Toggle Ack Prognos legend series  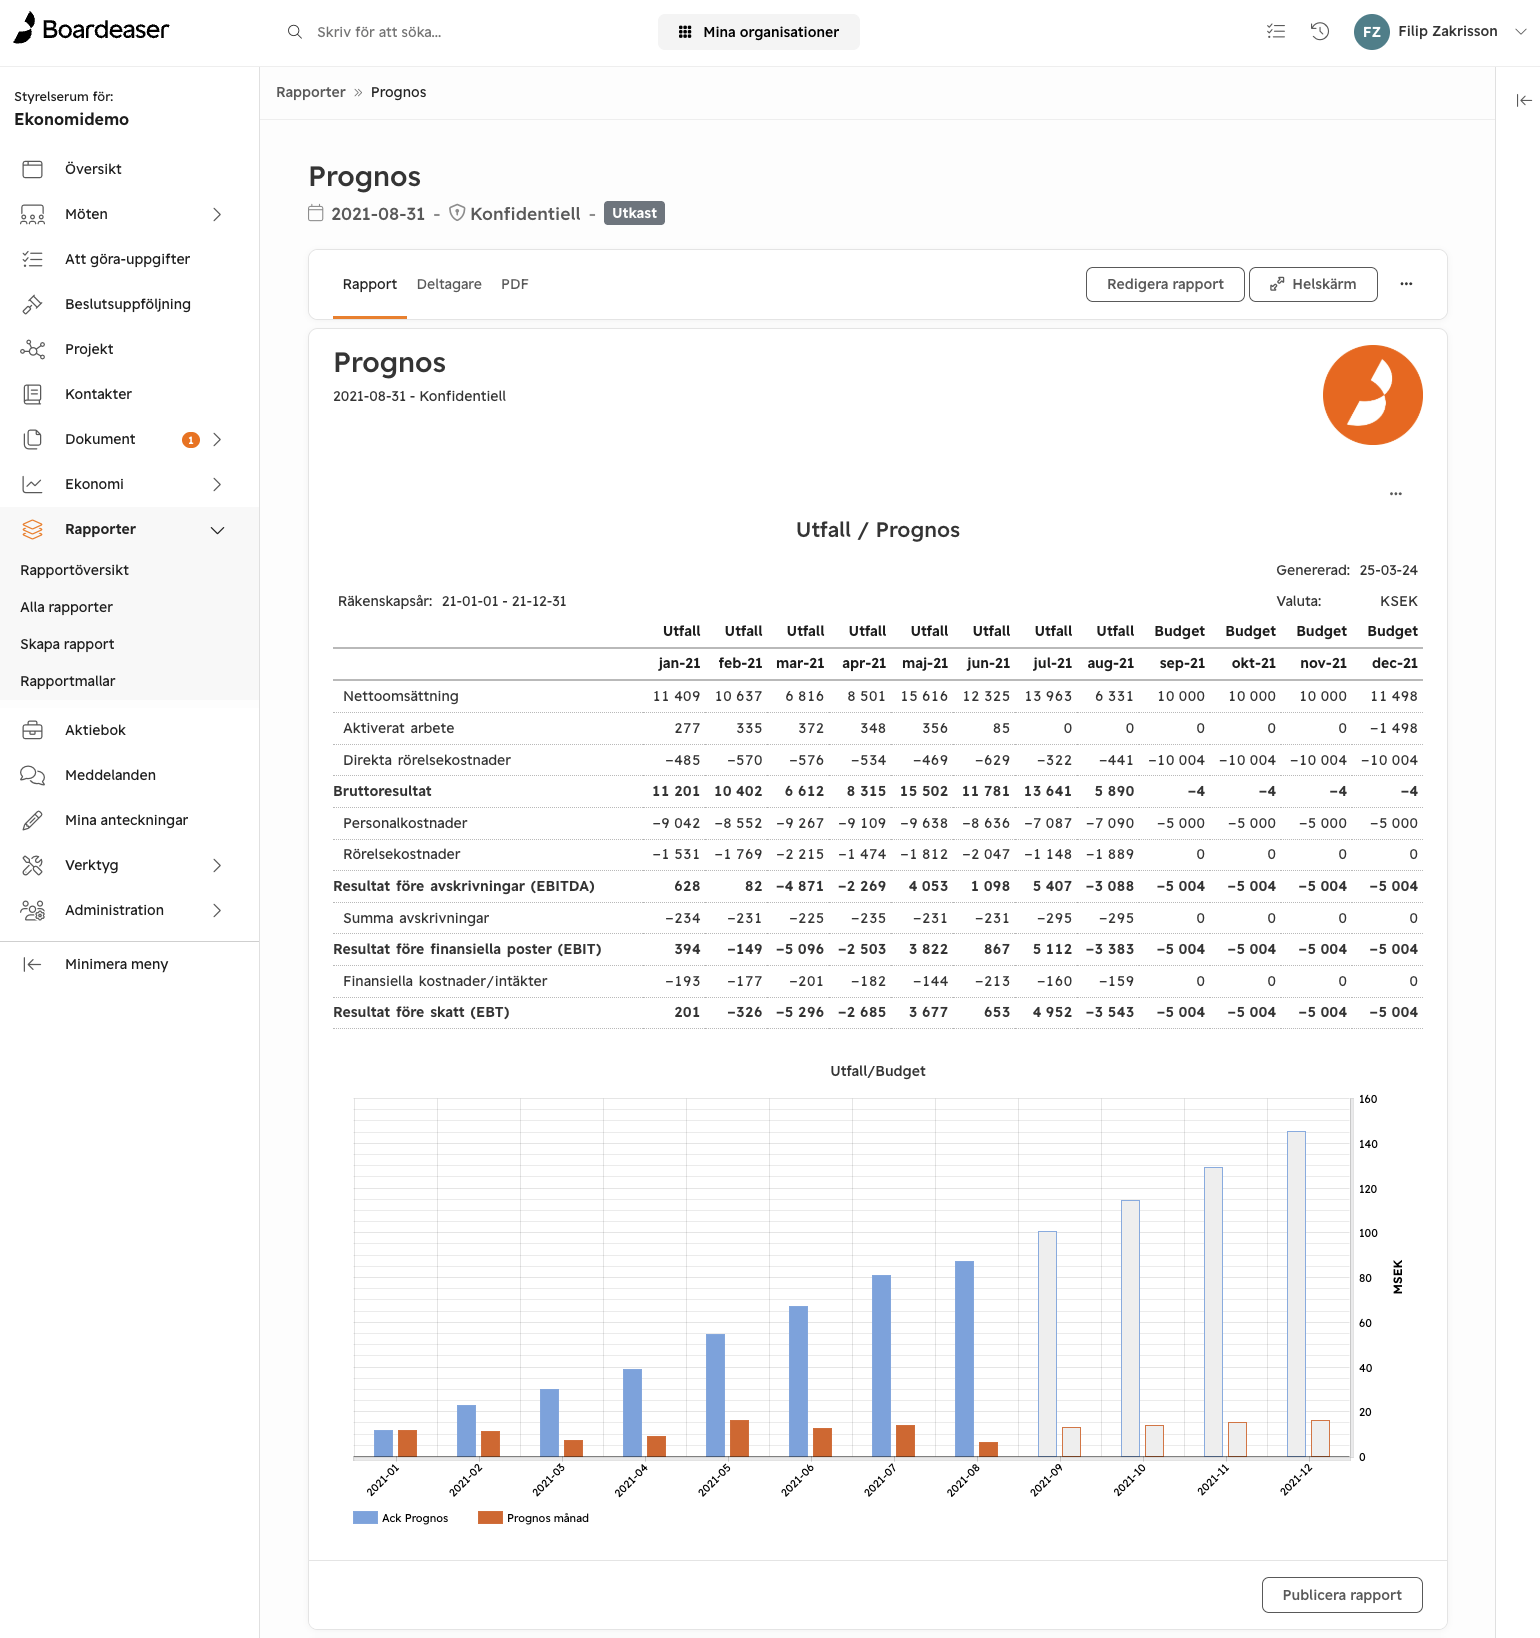(401, 1518)
